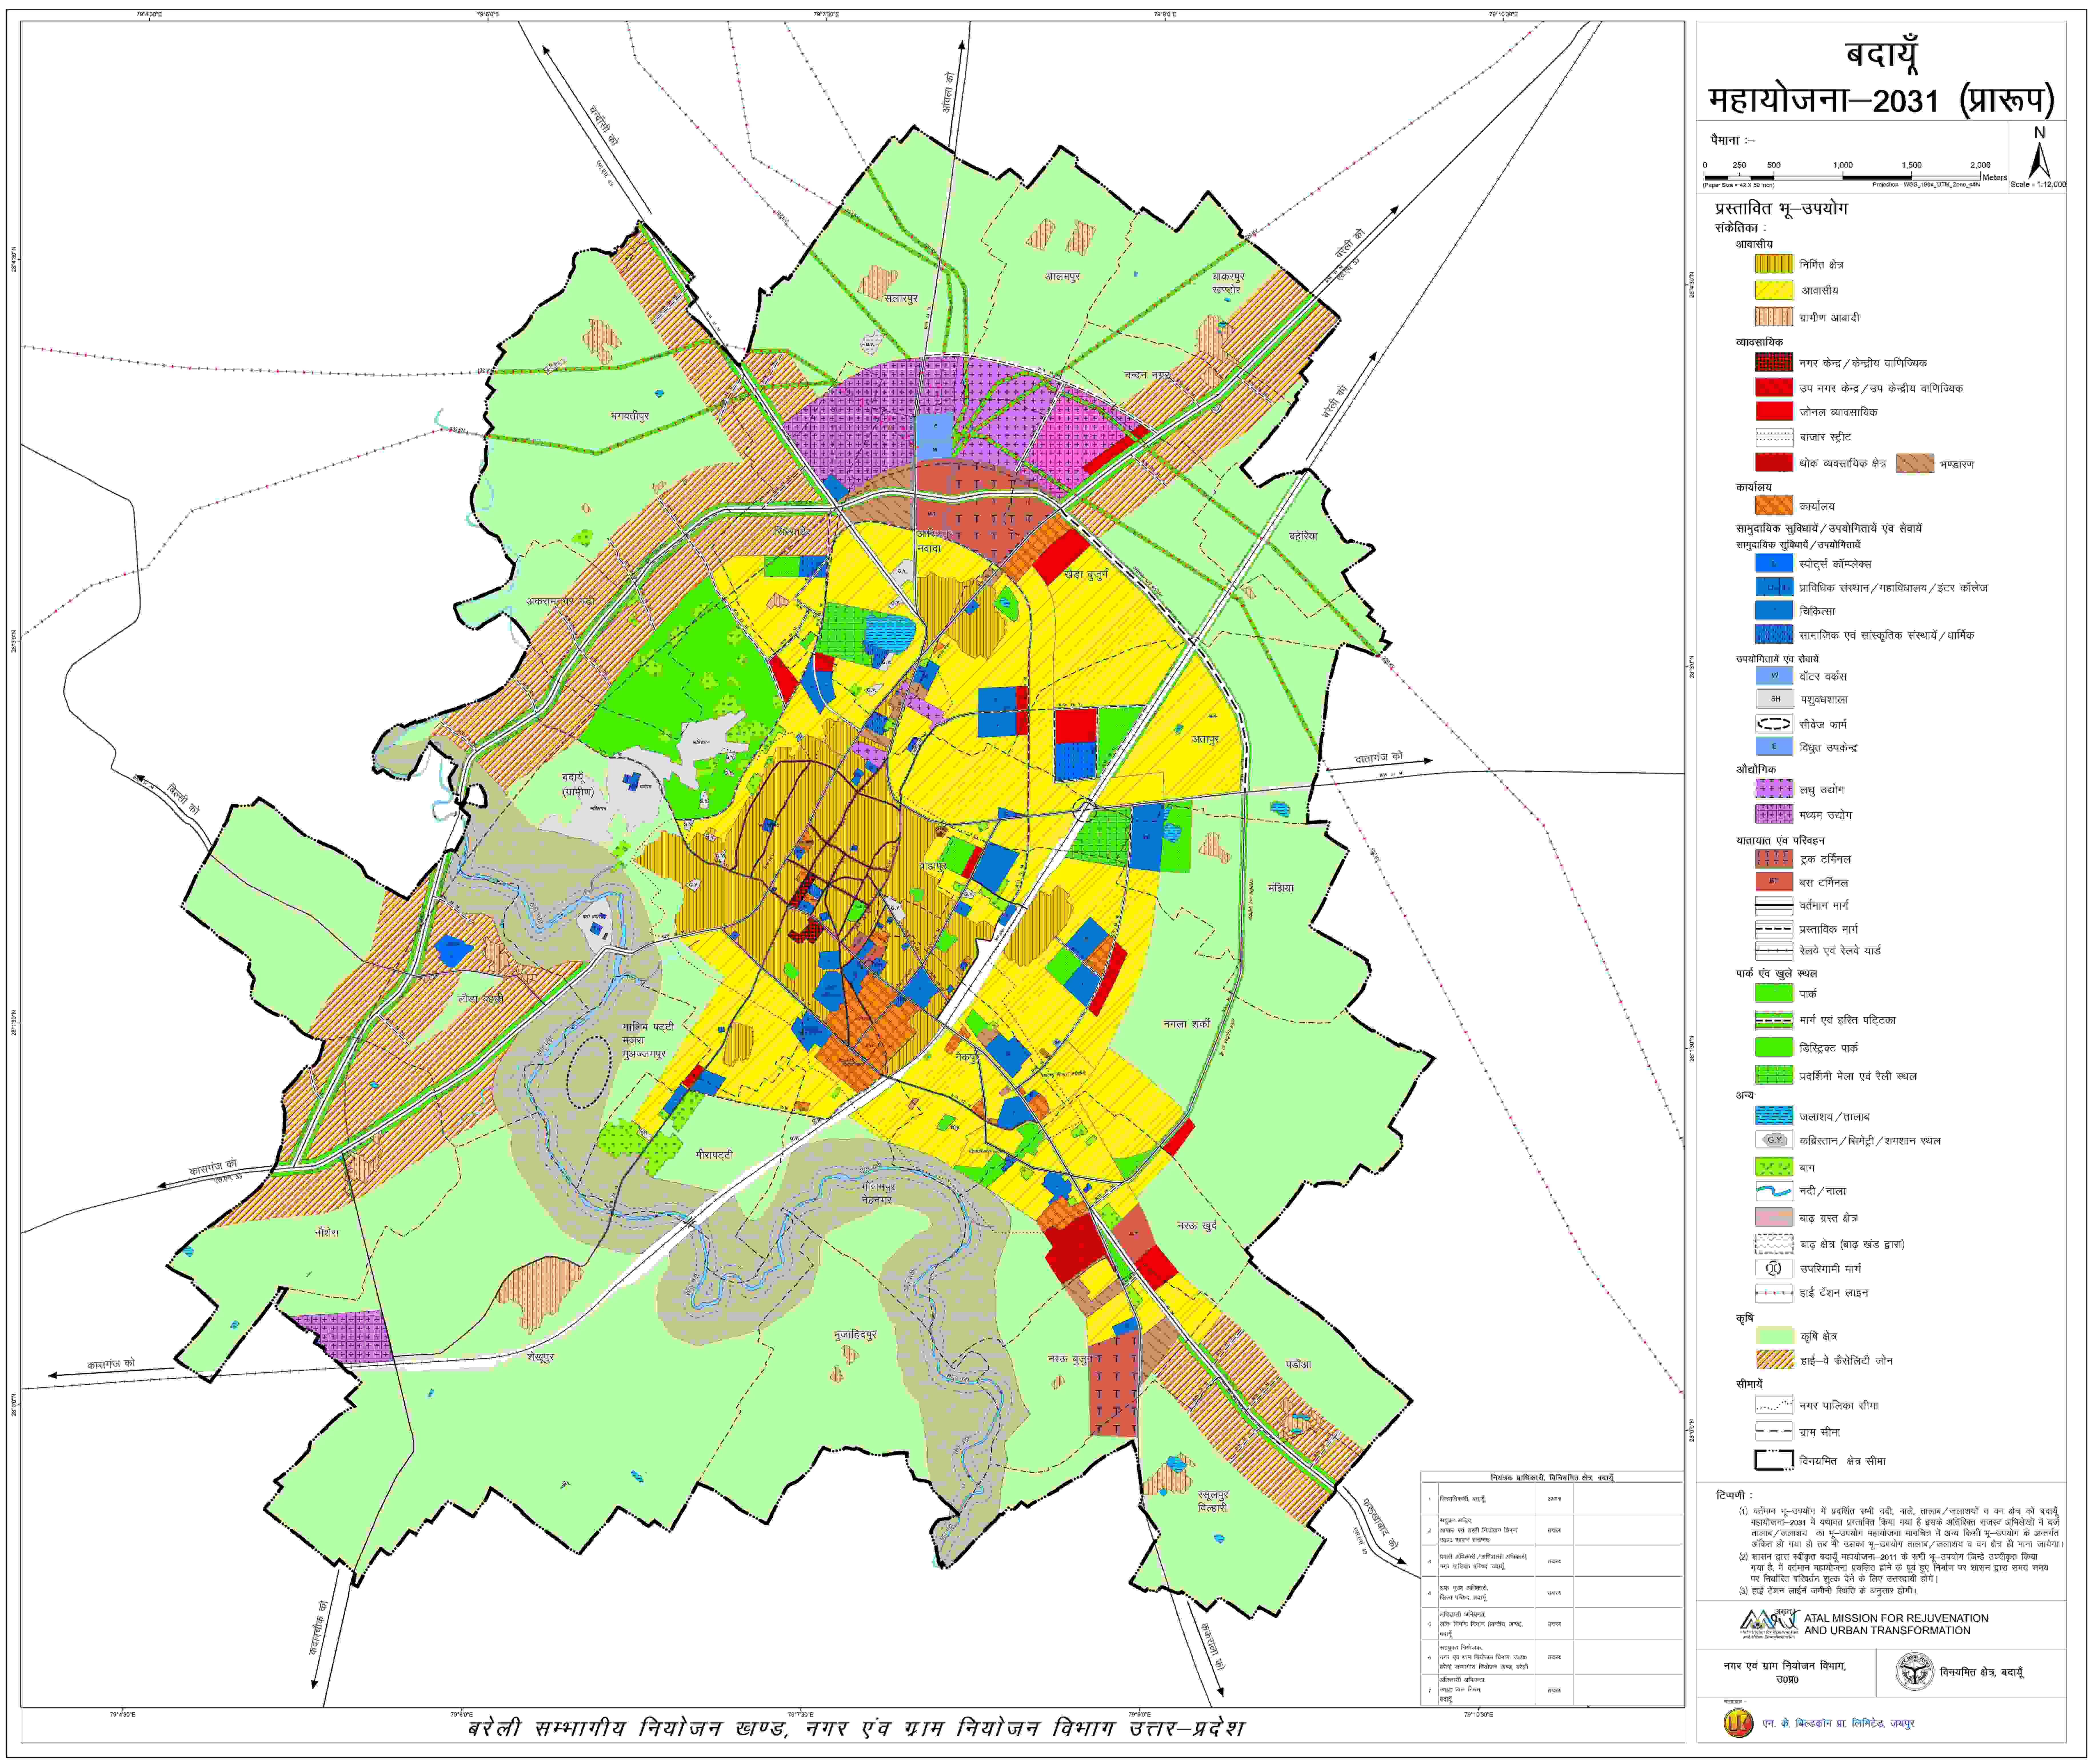Click the नगर पालिका सीमा legend symbol
This screenshot has width=2100, height=1764.
coord(1774,1405)
